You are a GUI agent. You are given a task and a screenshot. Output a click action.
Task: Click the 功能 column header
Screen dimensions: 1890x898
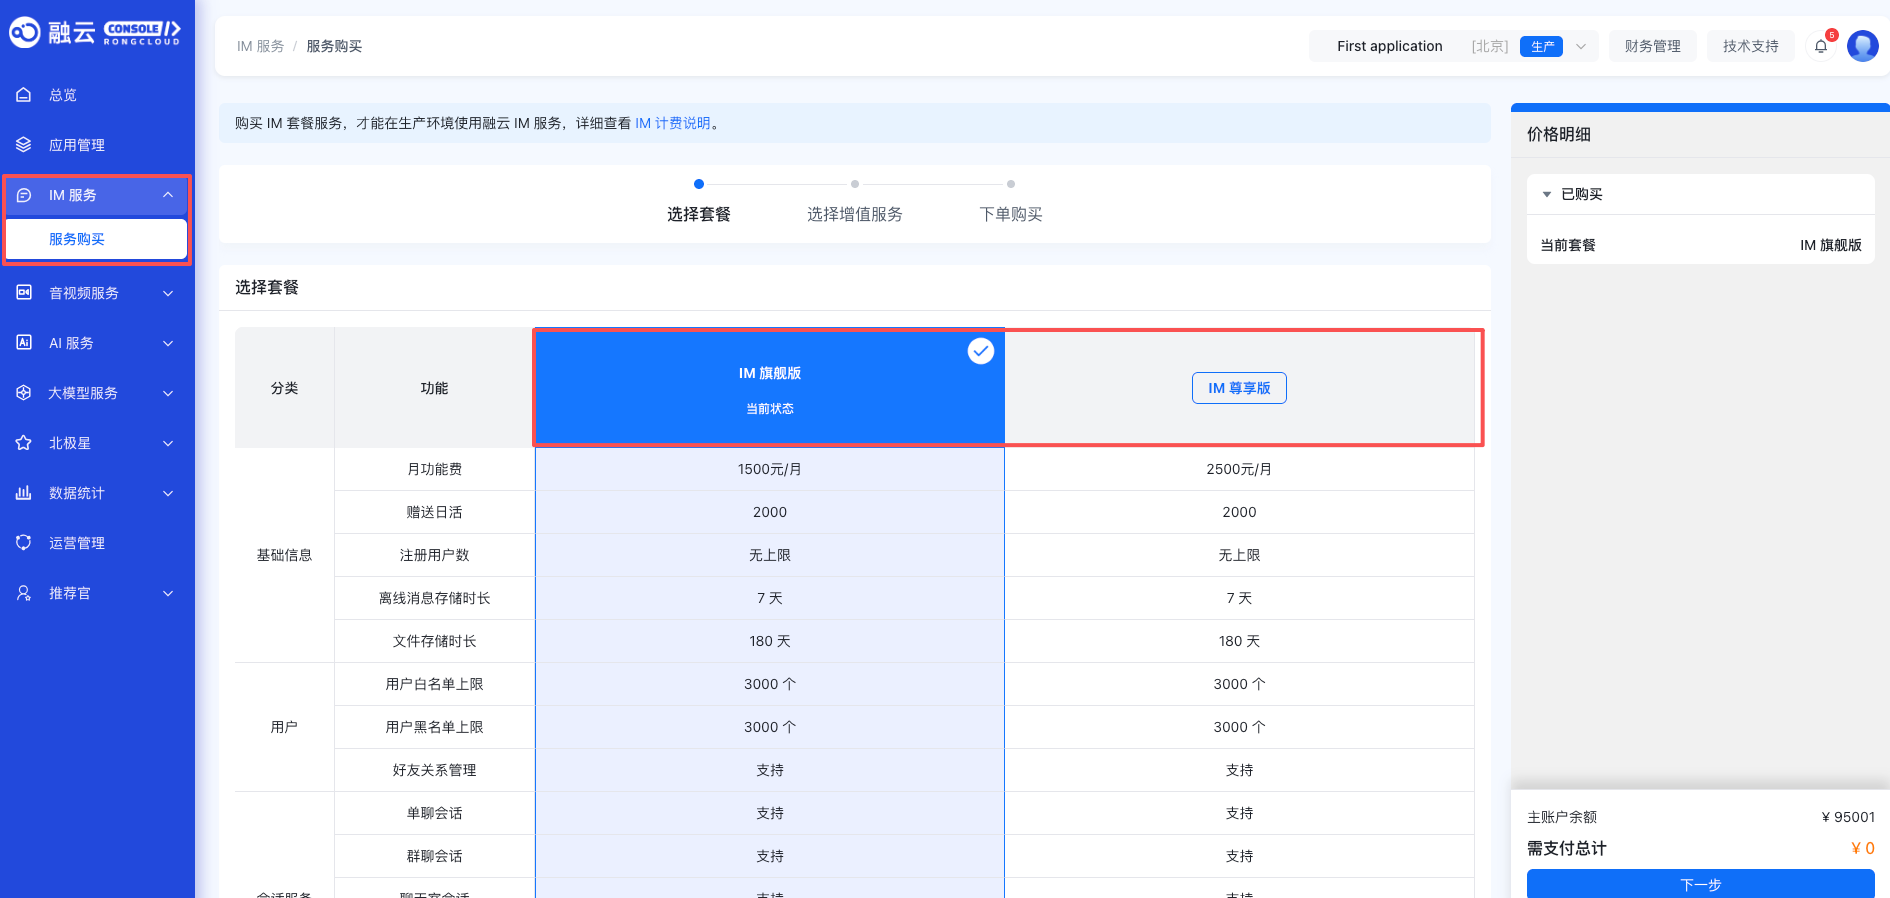[x=435, y=388]
